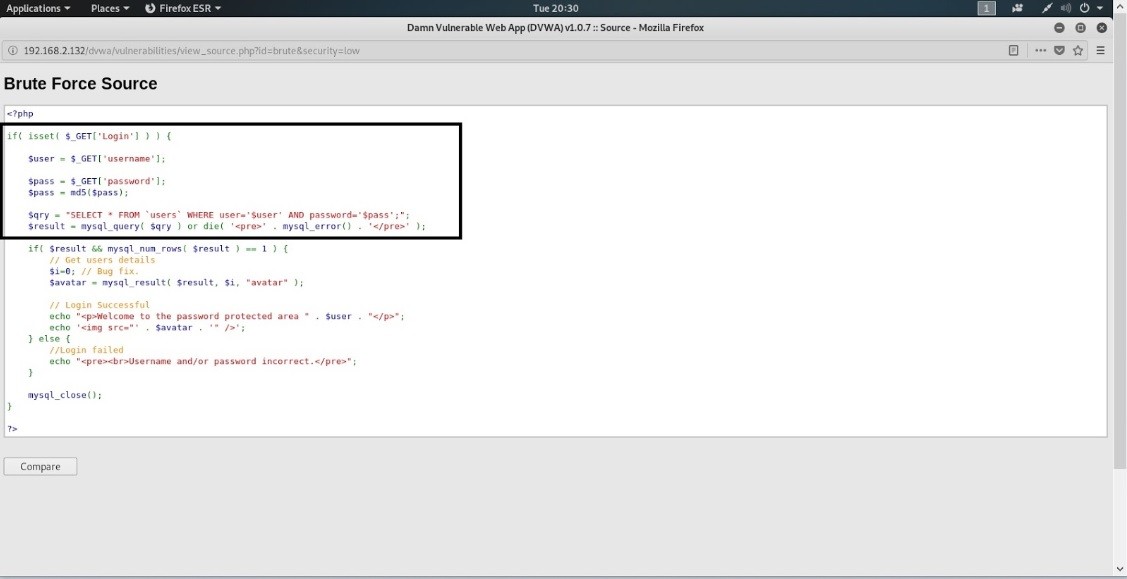Toggle Reader View icon in the address bar
The image size is (1127, 579).
[1013, 51]
